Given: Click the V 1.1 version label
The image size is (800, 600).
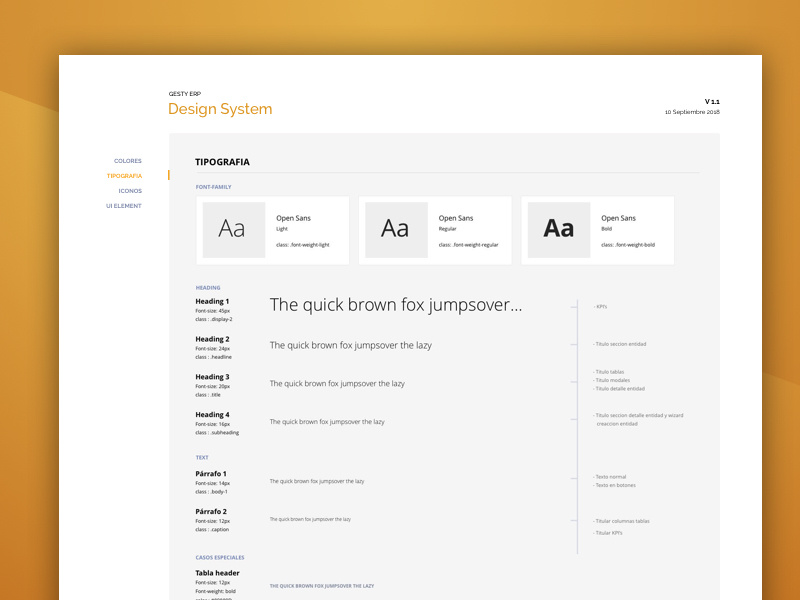Looking at the screenshot, I should click(712, 102).
